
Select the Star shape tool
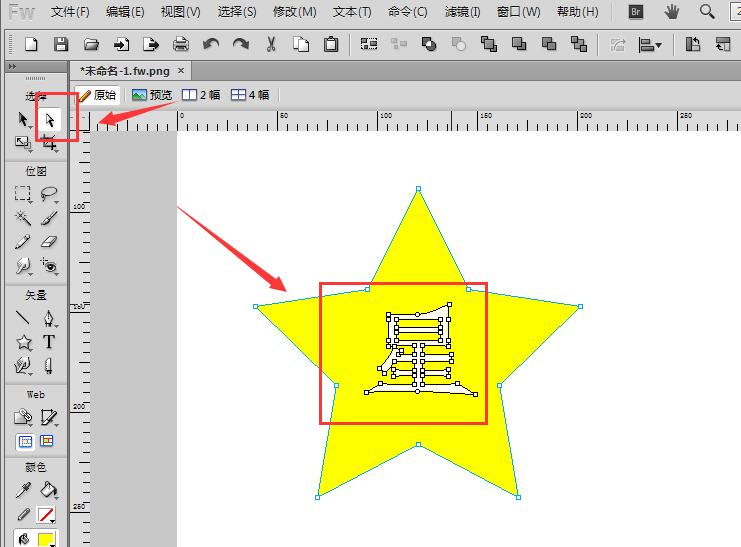click(24, 342)
